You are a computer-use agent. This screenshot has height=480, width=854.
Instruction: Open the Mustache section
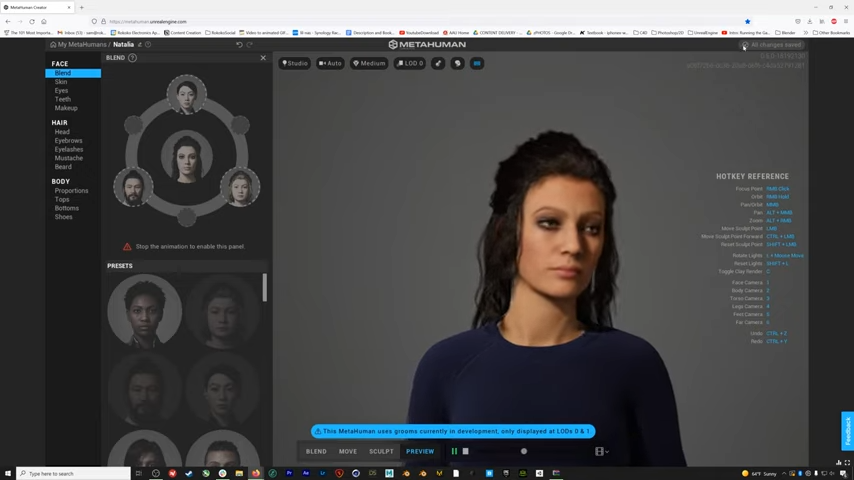[x=69, y=158]
